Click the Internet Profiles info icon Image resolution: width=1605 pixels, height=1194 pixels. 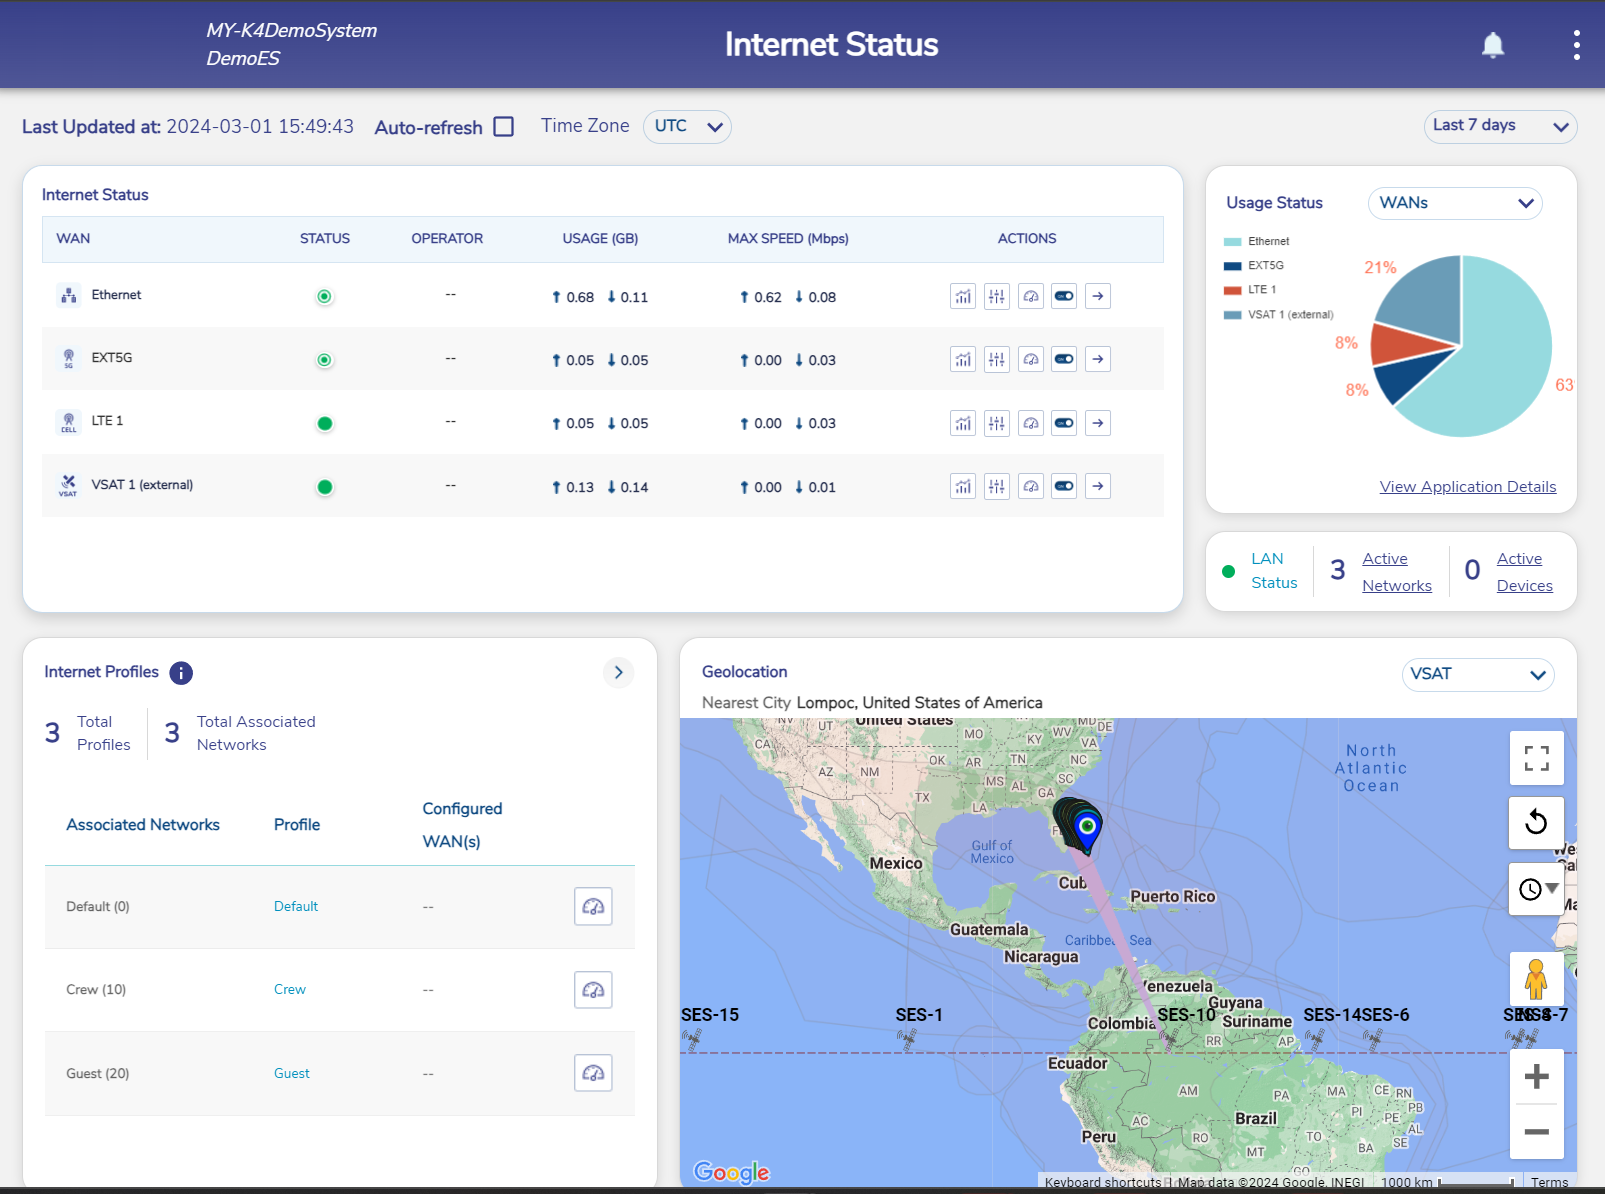point(181,673)
